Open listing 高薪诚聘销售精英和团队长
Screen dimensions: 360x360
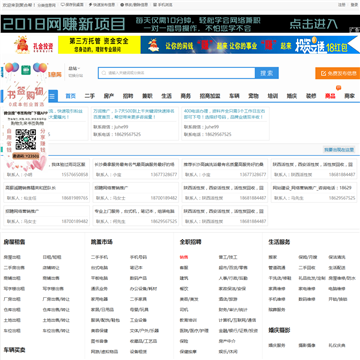point(30,188)
